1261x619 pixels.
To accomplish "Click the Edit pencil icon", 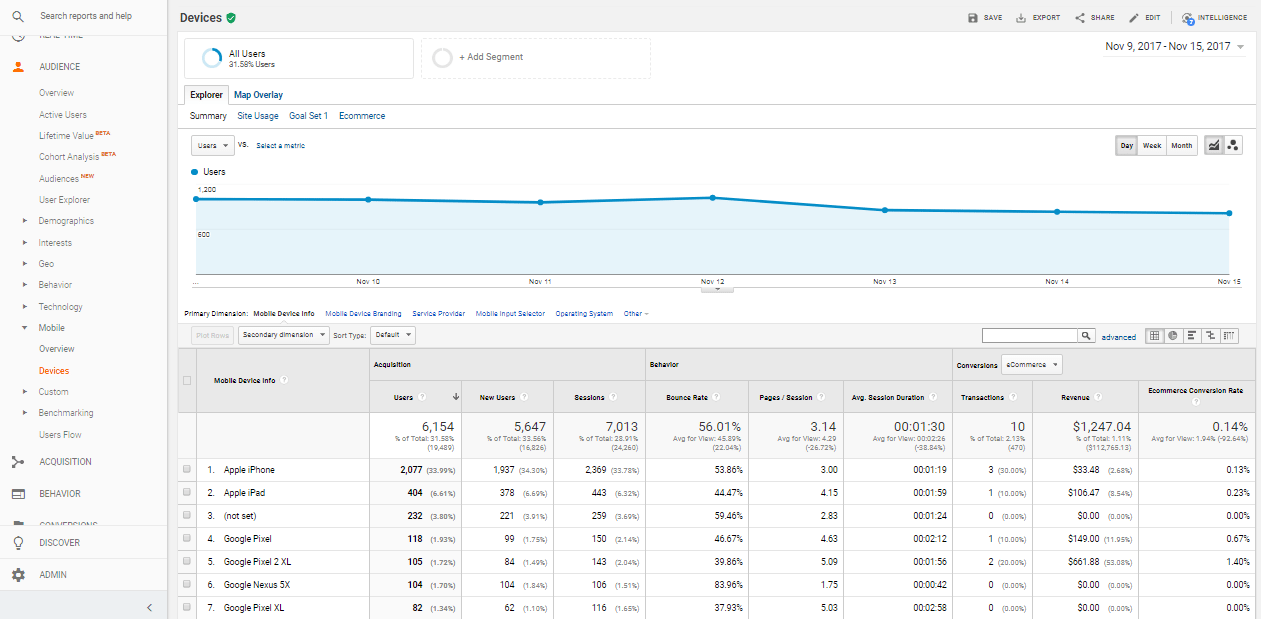I will click(x=1134, y=18).
